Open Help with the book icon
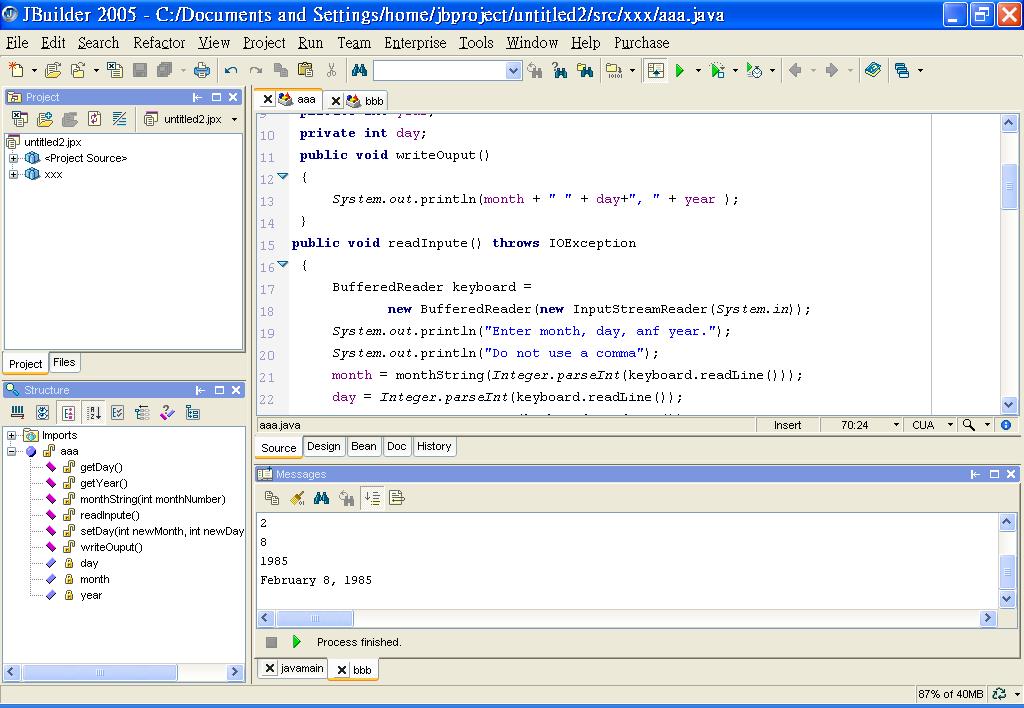 tap(872, 70)
